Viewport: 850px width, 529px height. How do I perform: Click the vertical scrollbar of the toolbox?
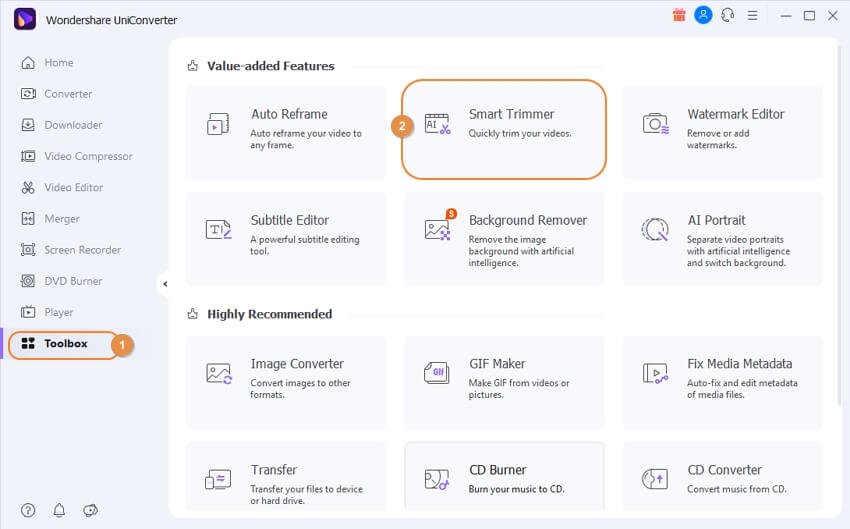click(839, 225)
